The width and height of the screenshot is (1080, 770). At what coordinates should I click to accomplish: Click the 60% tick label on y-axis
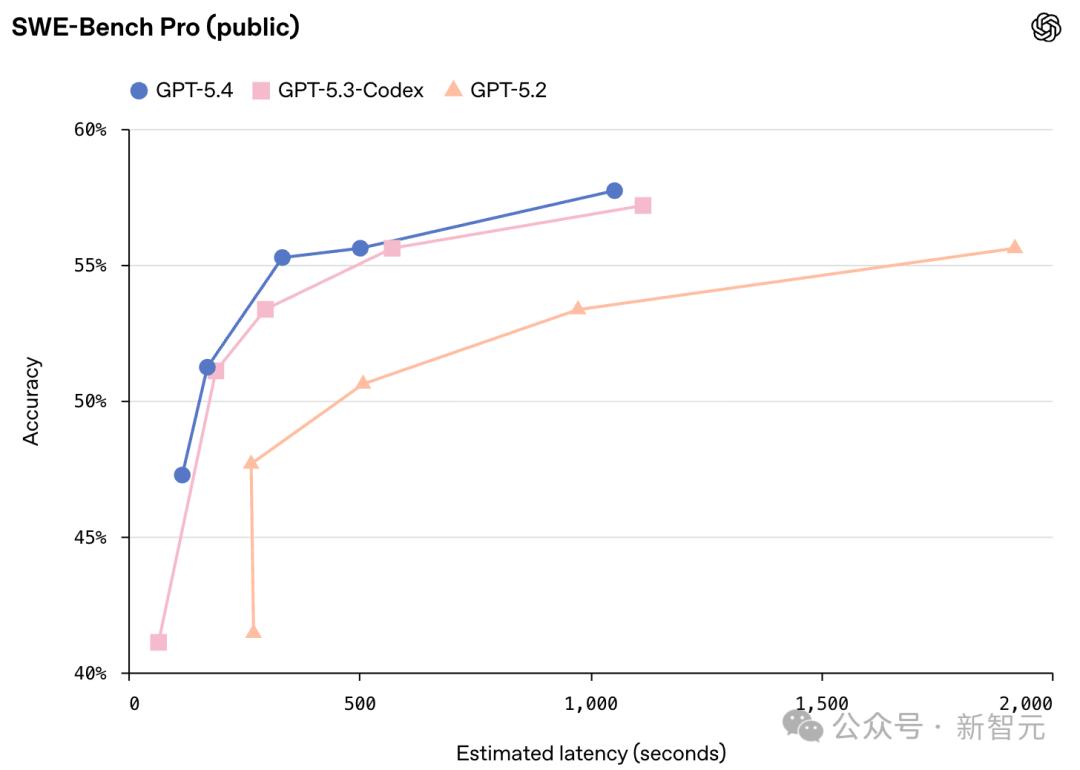89,130
